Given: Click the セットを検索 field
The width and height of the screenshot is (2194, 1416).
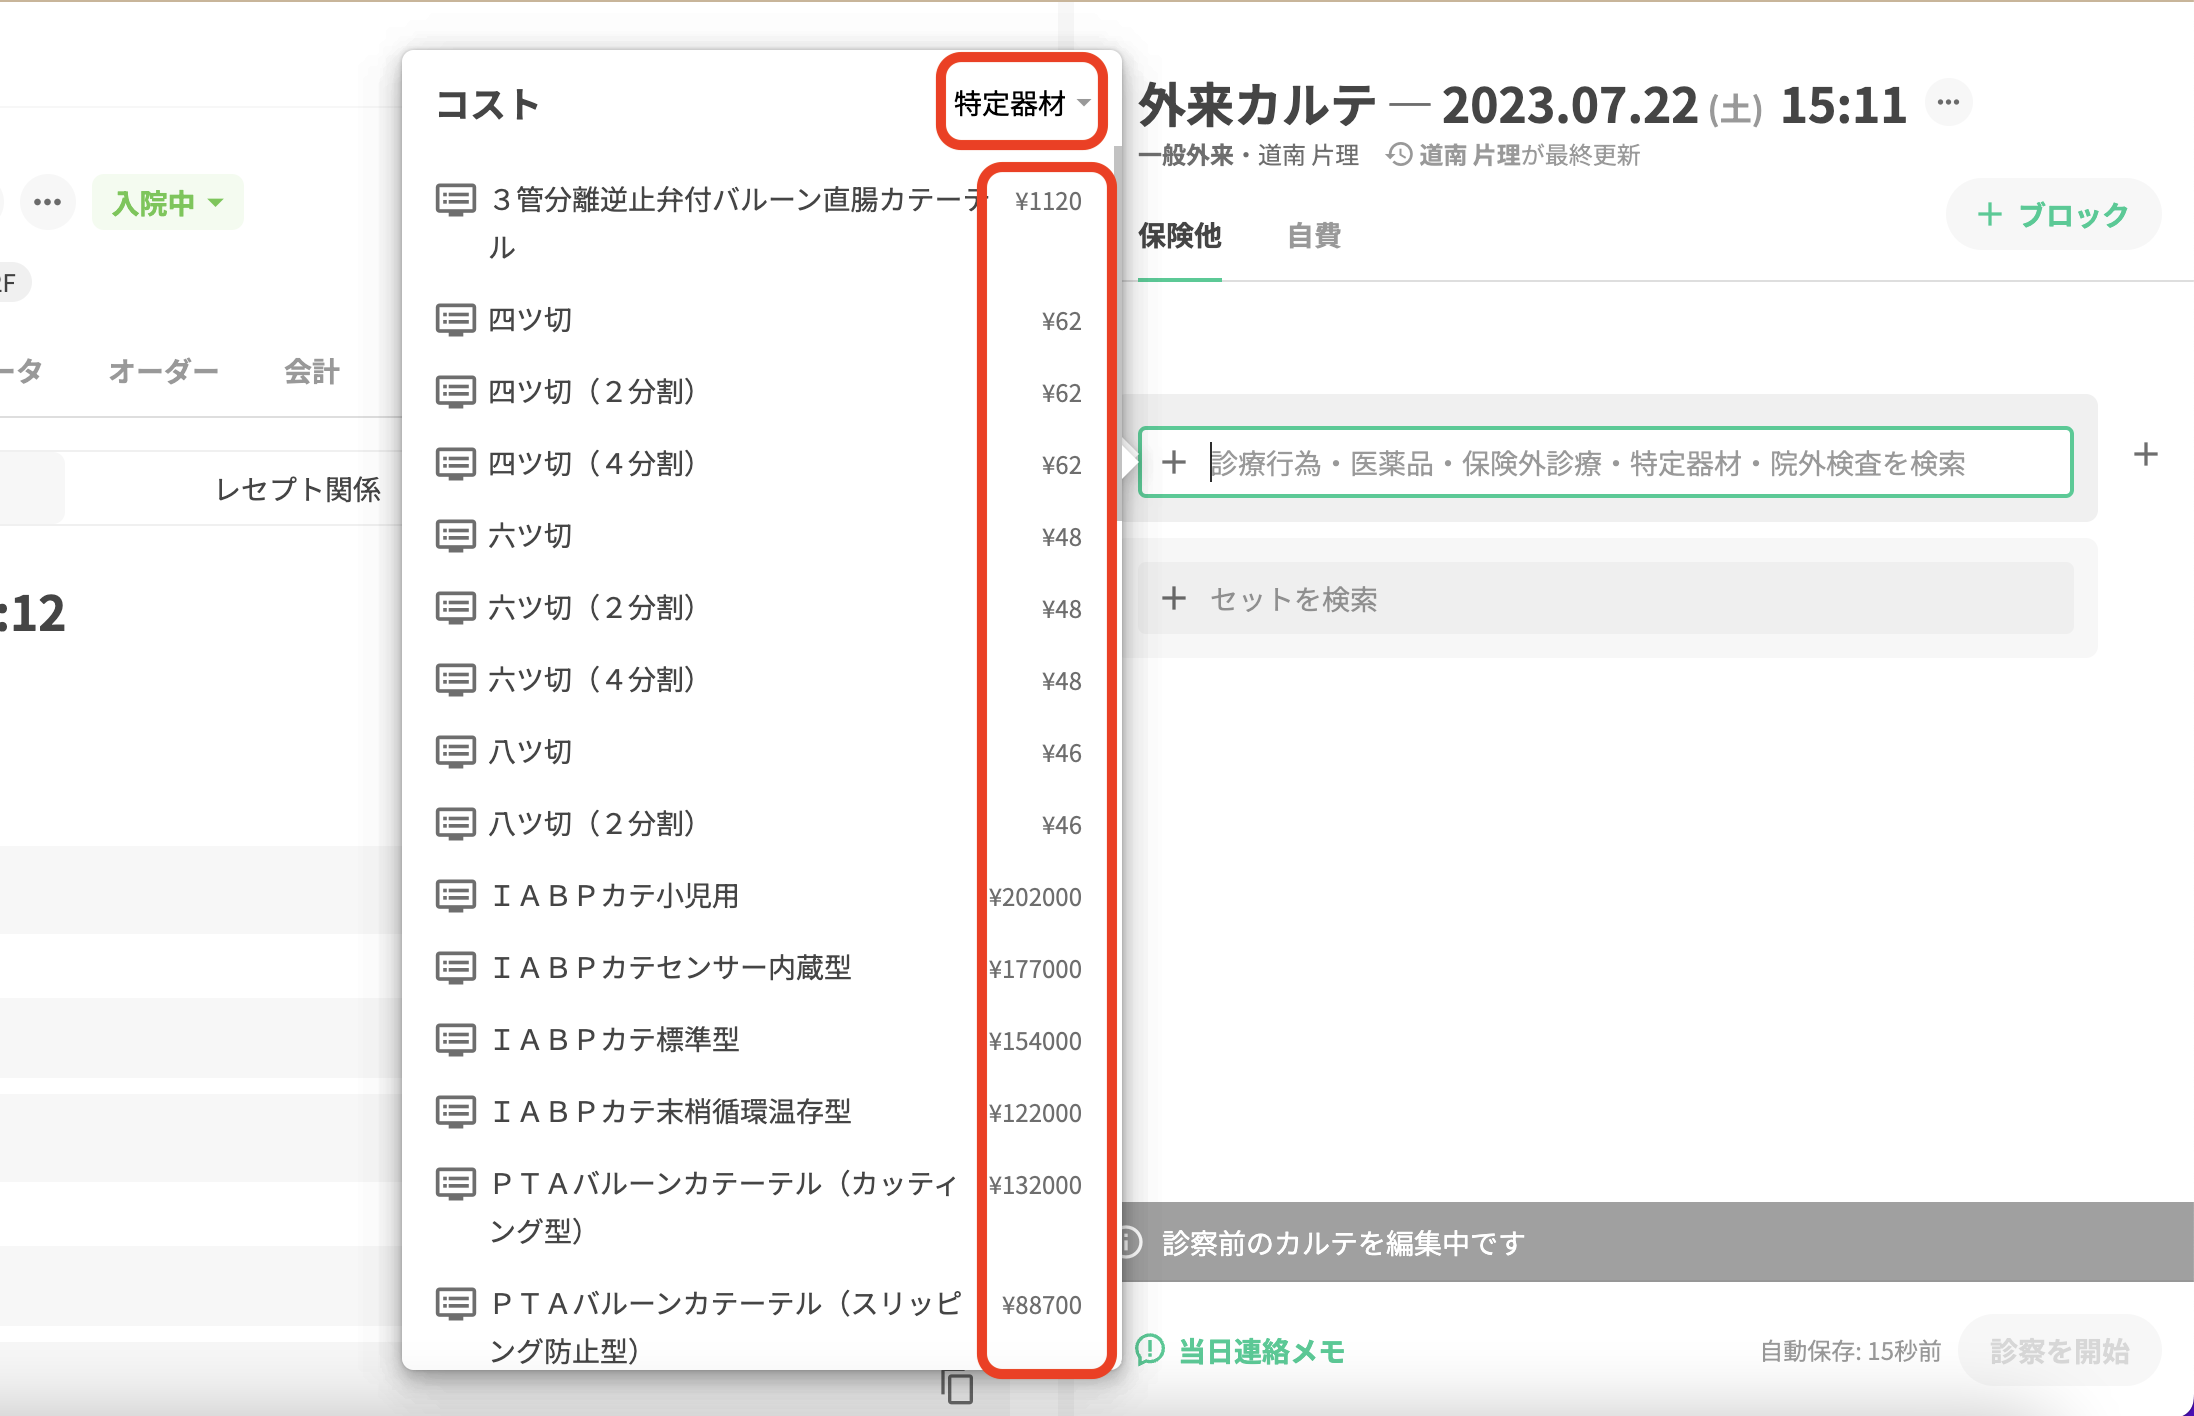Looking at the screenshot, I should point(1604,599).
